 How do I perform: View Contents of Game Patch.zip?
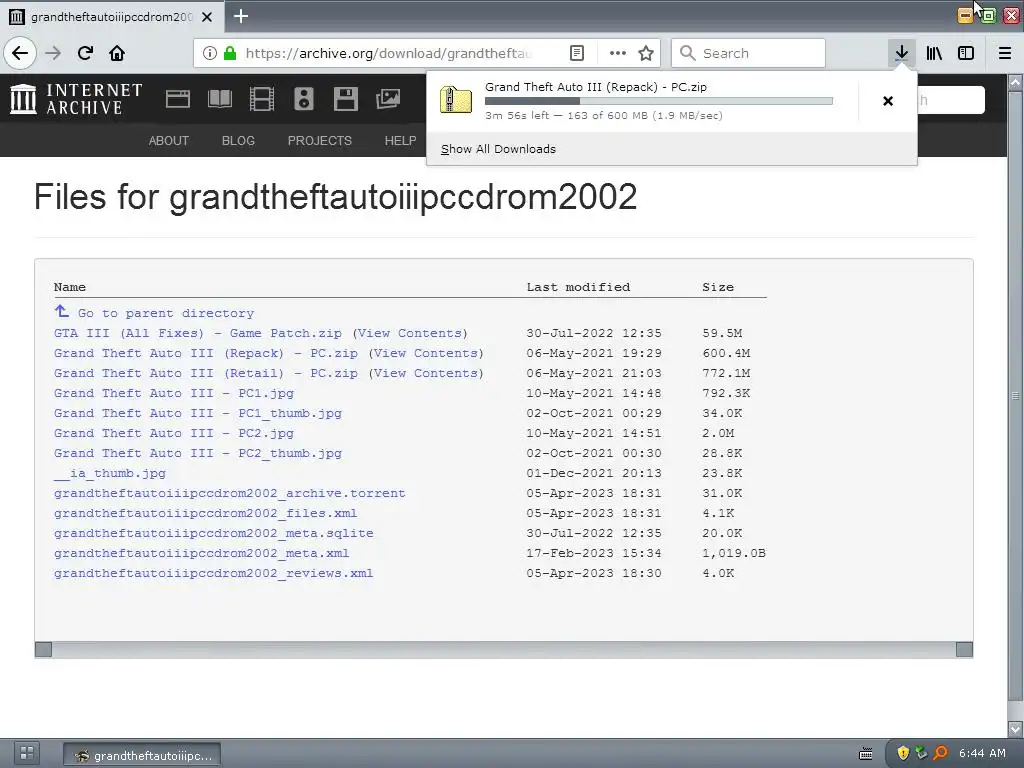[410, 333]
